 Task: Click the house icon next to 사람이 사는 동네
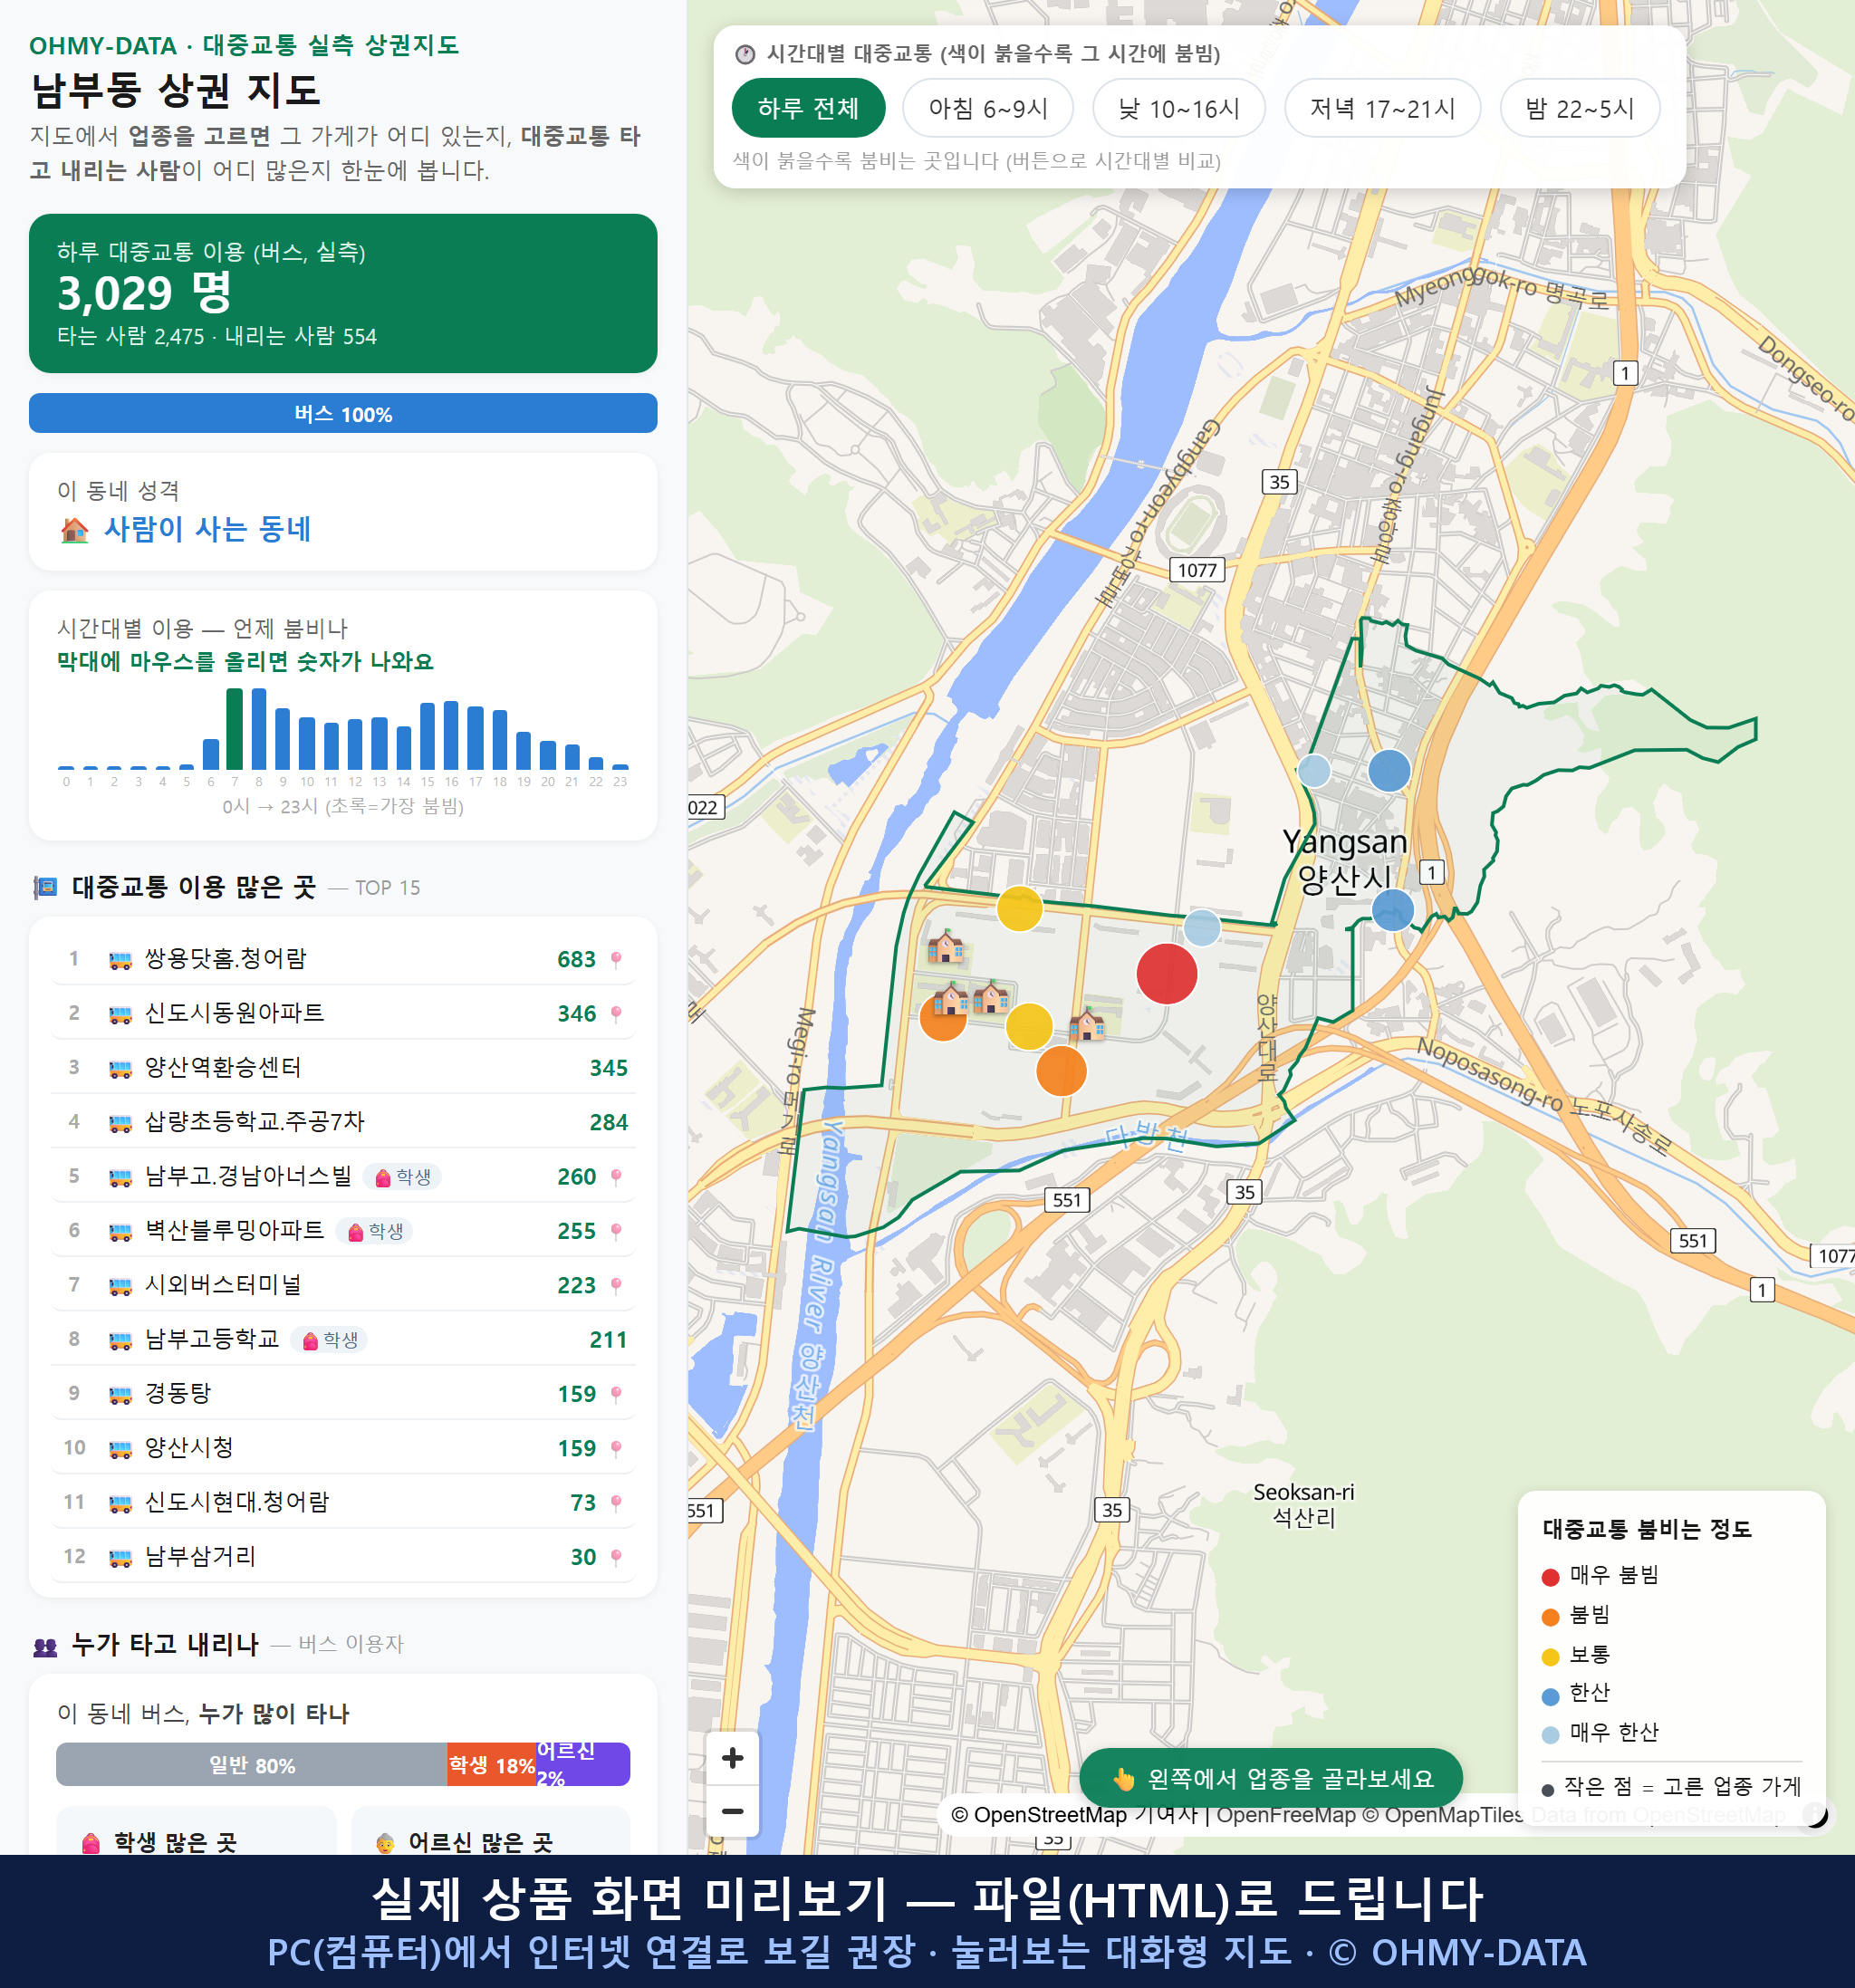coord(75,529)
